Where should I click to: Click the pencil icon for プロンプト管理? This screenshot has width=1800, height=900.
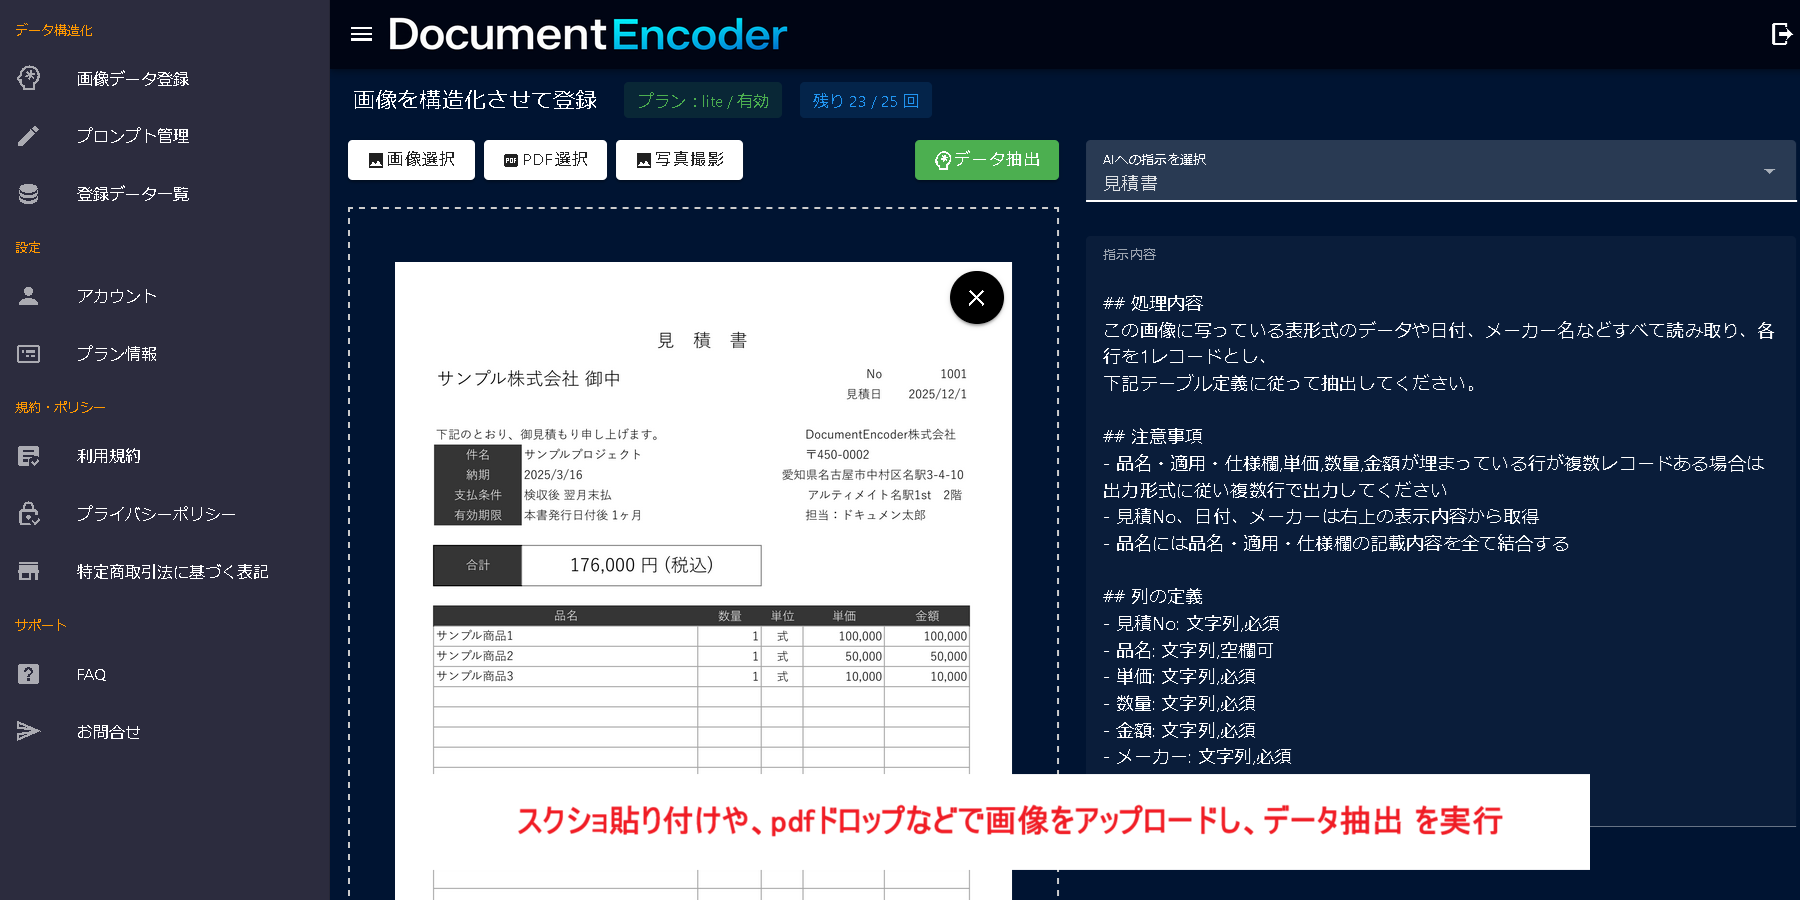click(29, 136)
